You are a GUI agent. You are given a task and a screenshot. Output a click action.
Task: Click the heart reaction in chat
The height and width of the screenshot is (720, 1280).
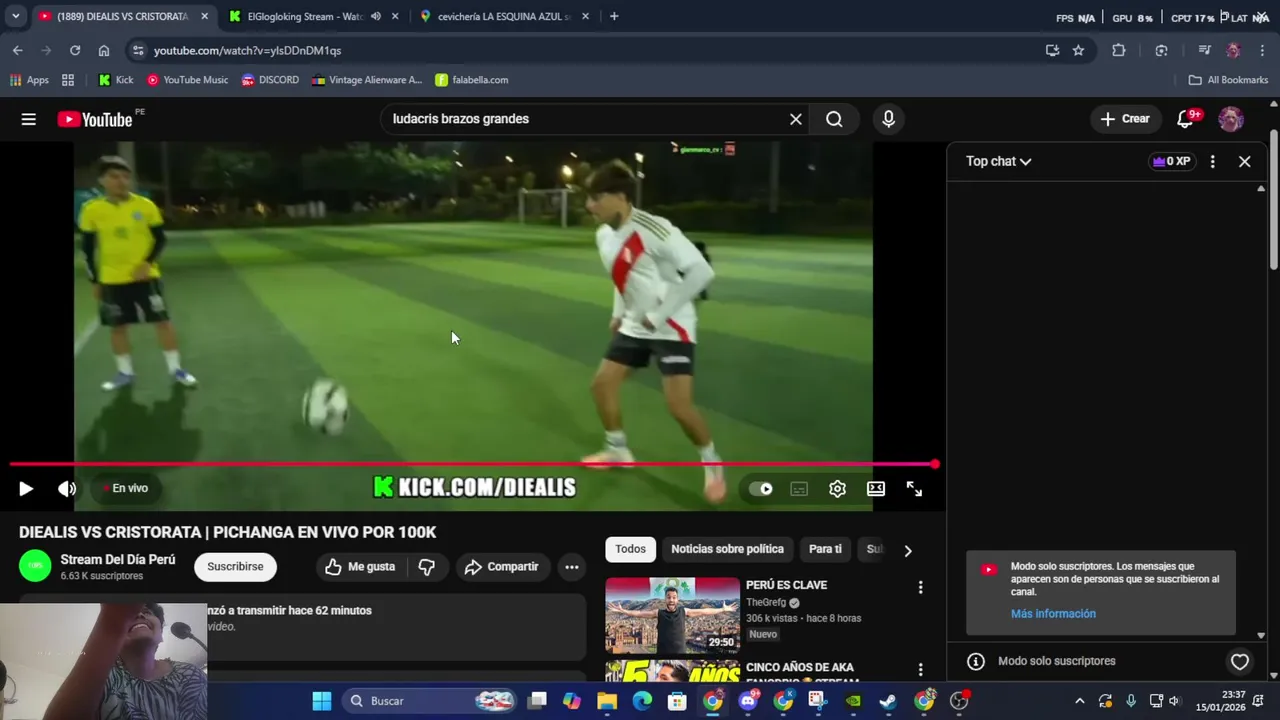[1240, 661]
